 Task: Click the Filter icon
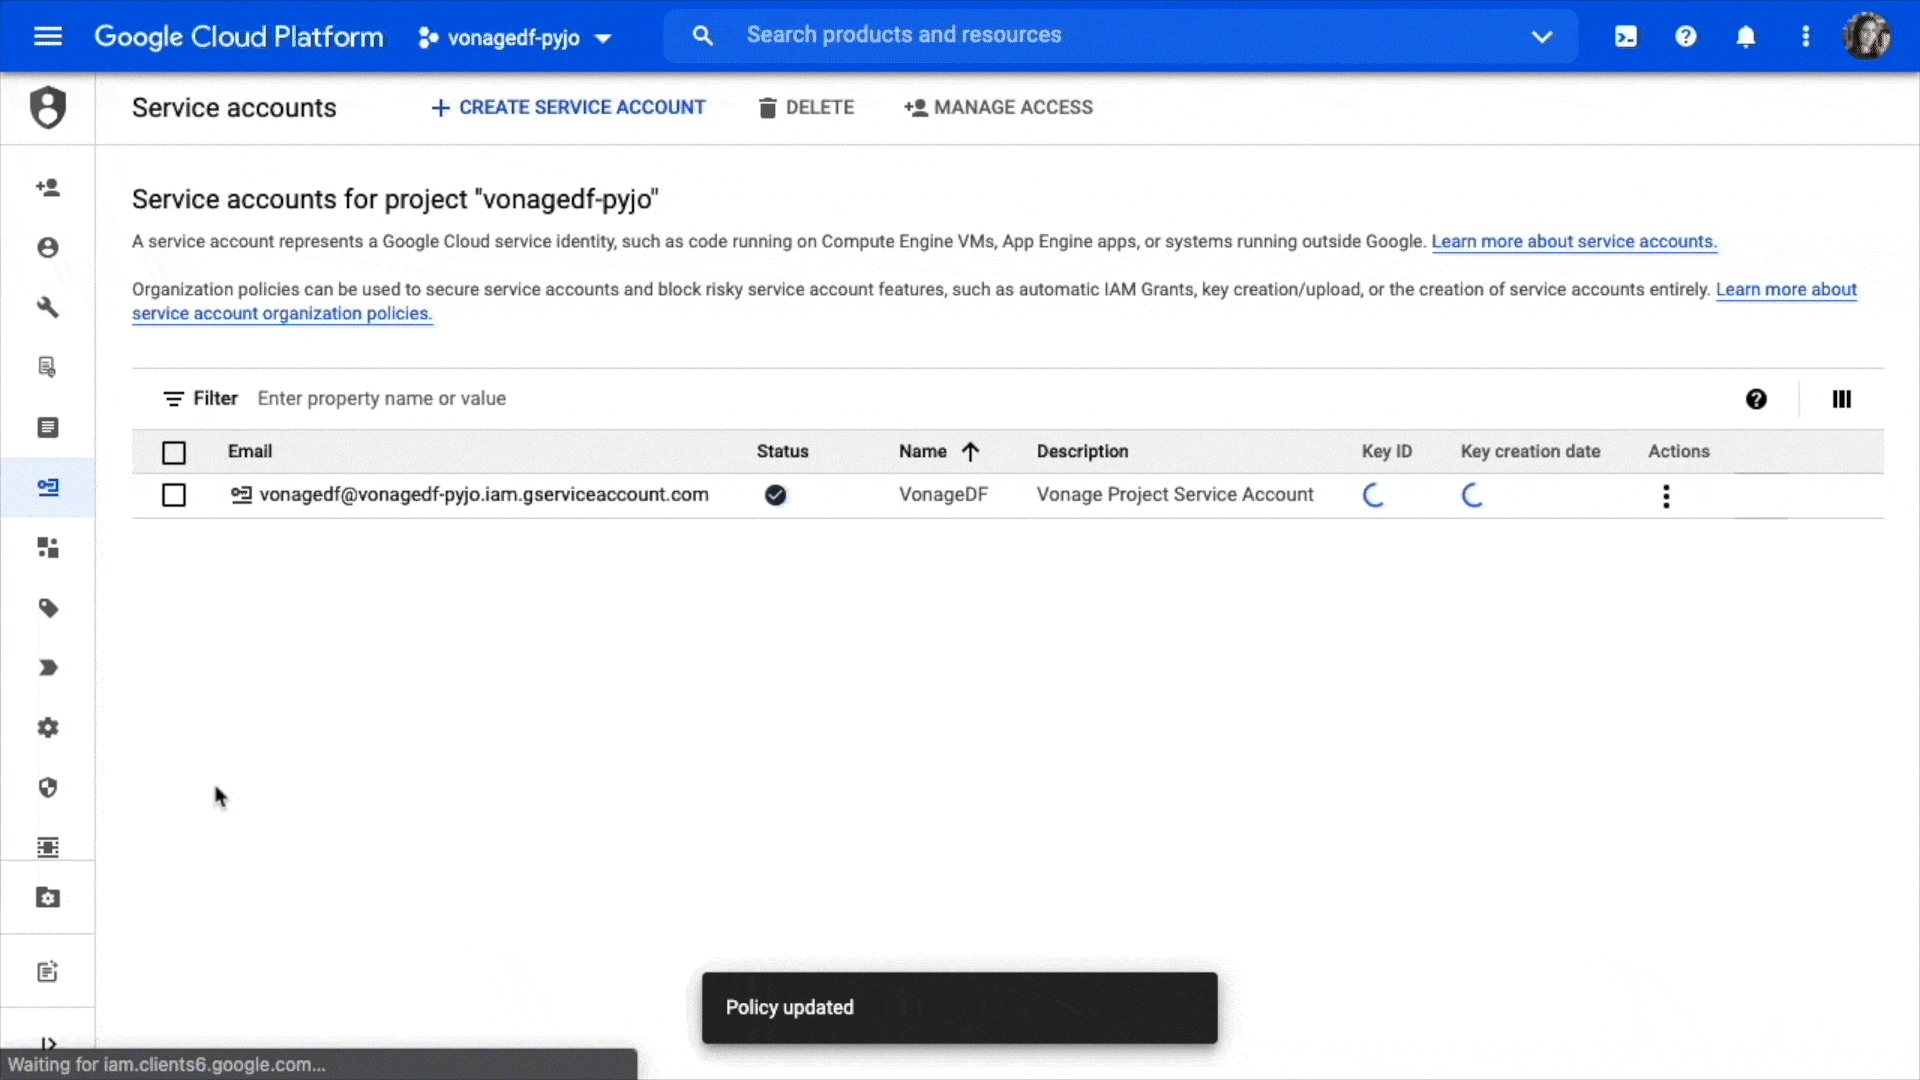pyautogui.click(x=173, y=399)
